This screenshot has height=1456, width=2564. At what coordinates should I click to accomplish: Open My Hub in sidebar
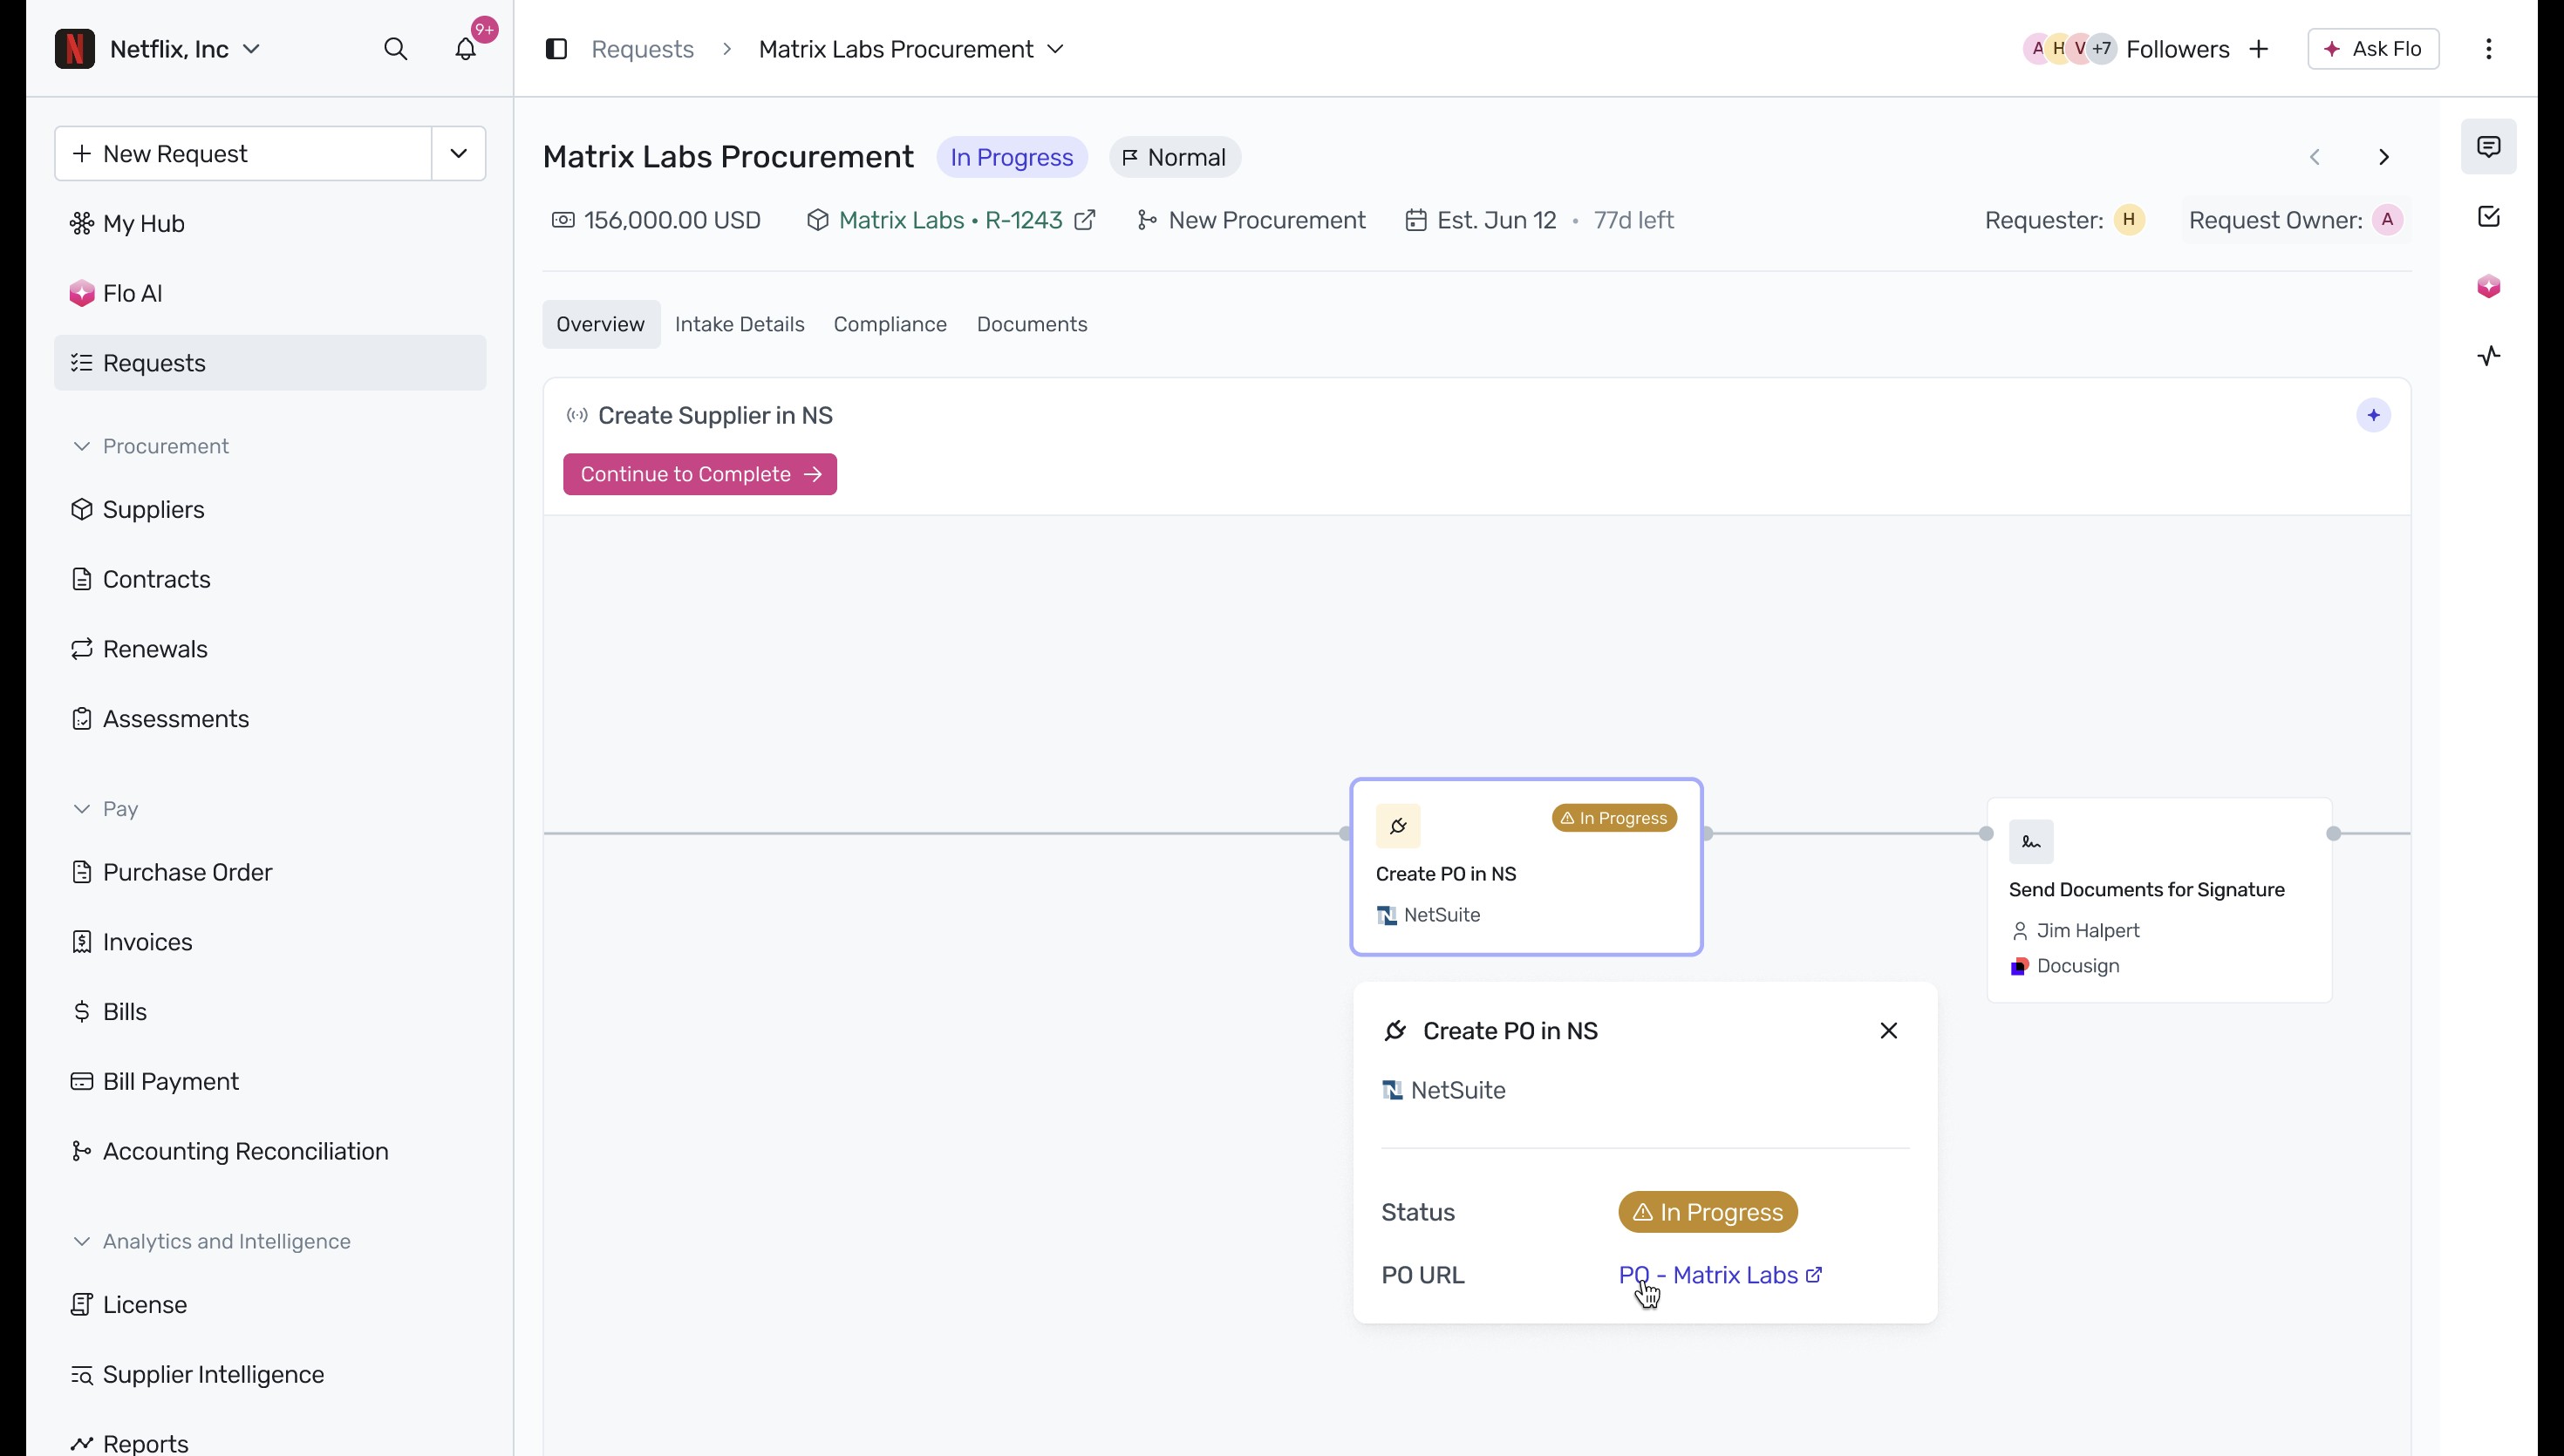270,224
